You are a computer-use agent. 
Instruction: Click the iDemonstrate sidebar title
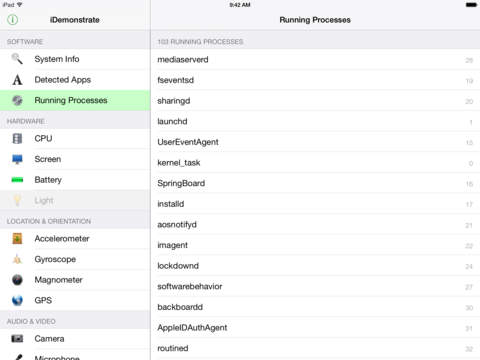click(75, 20)
